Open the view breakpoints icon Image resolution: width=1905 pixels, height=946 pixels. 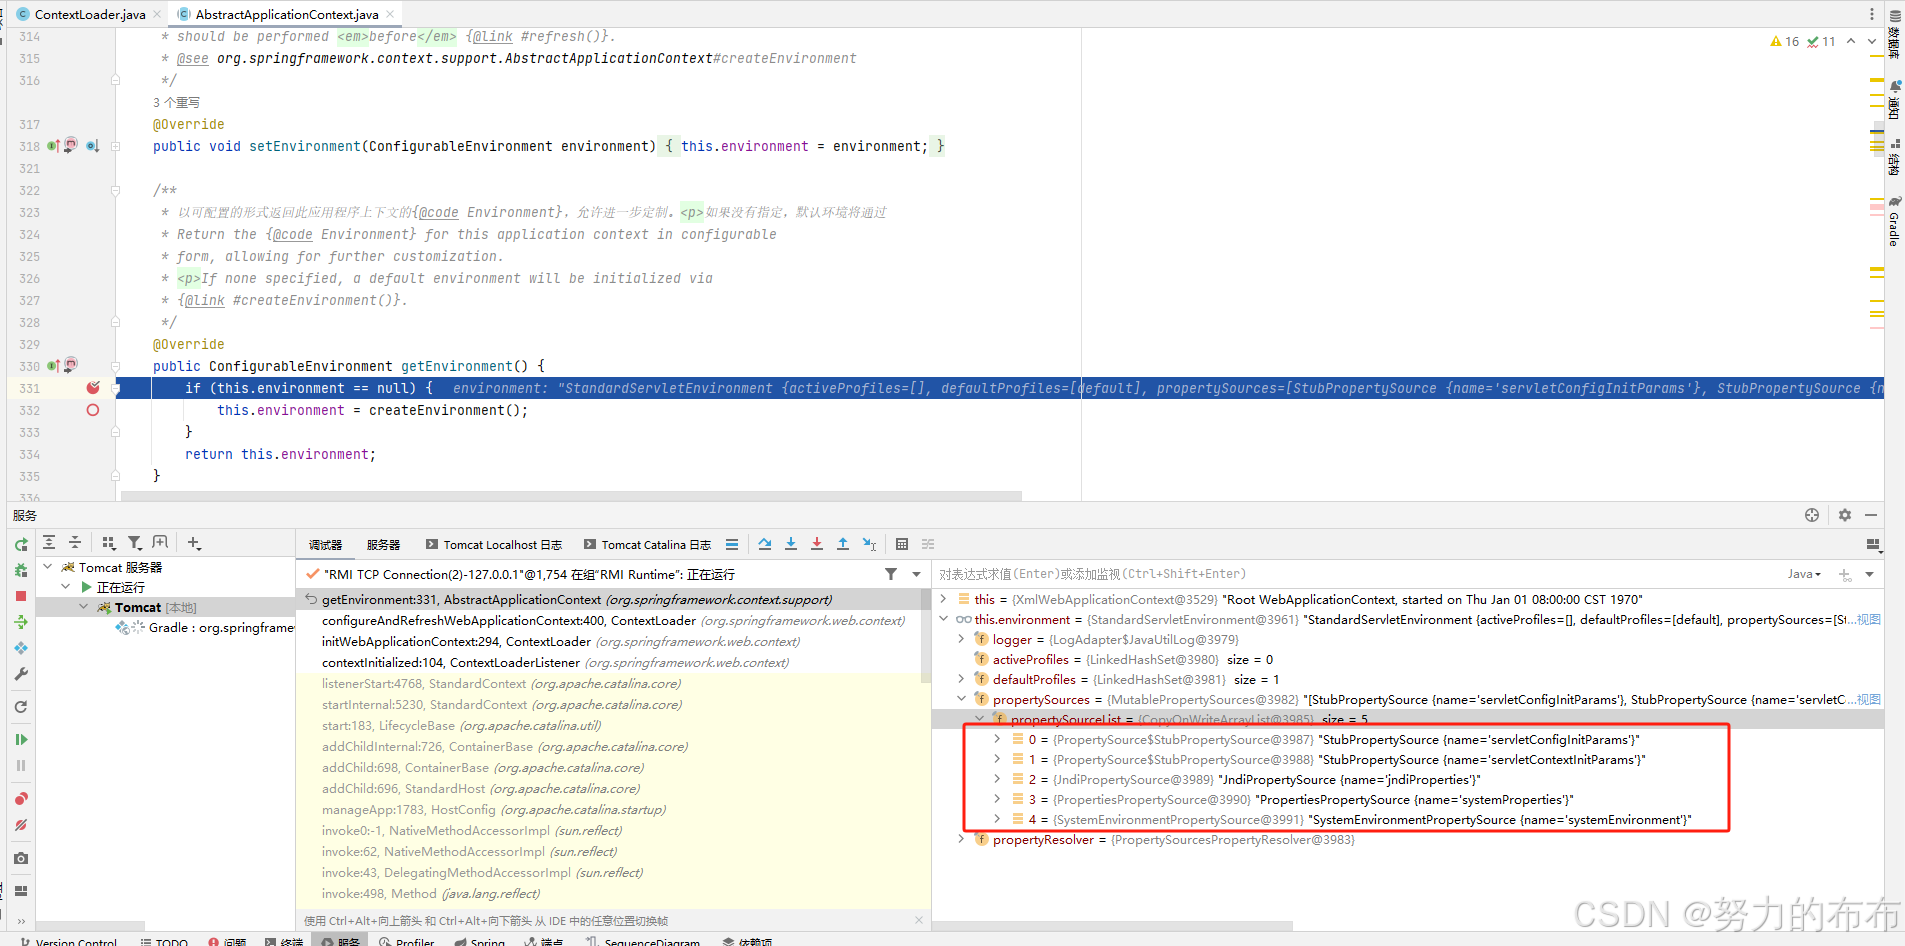(x=21, y=799)
